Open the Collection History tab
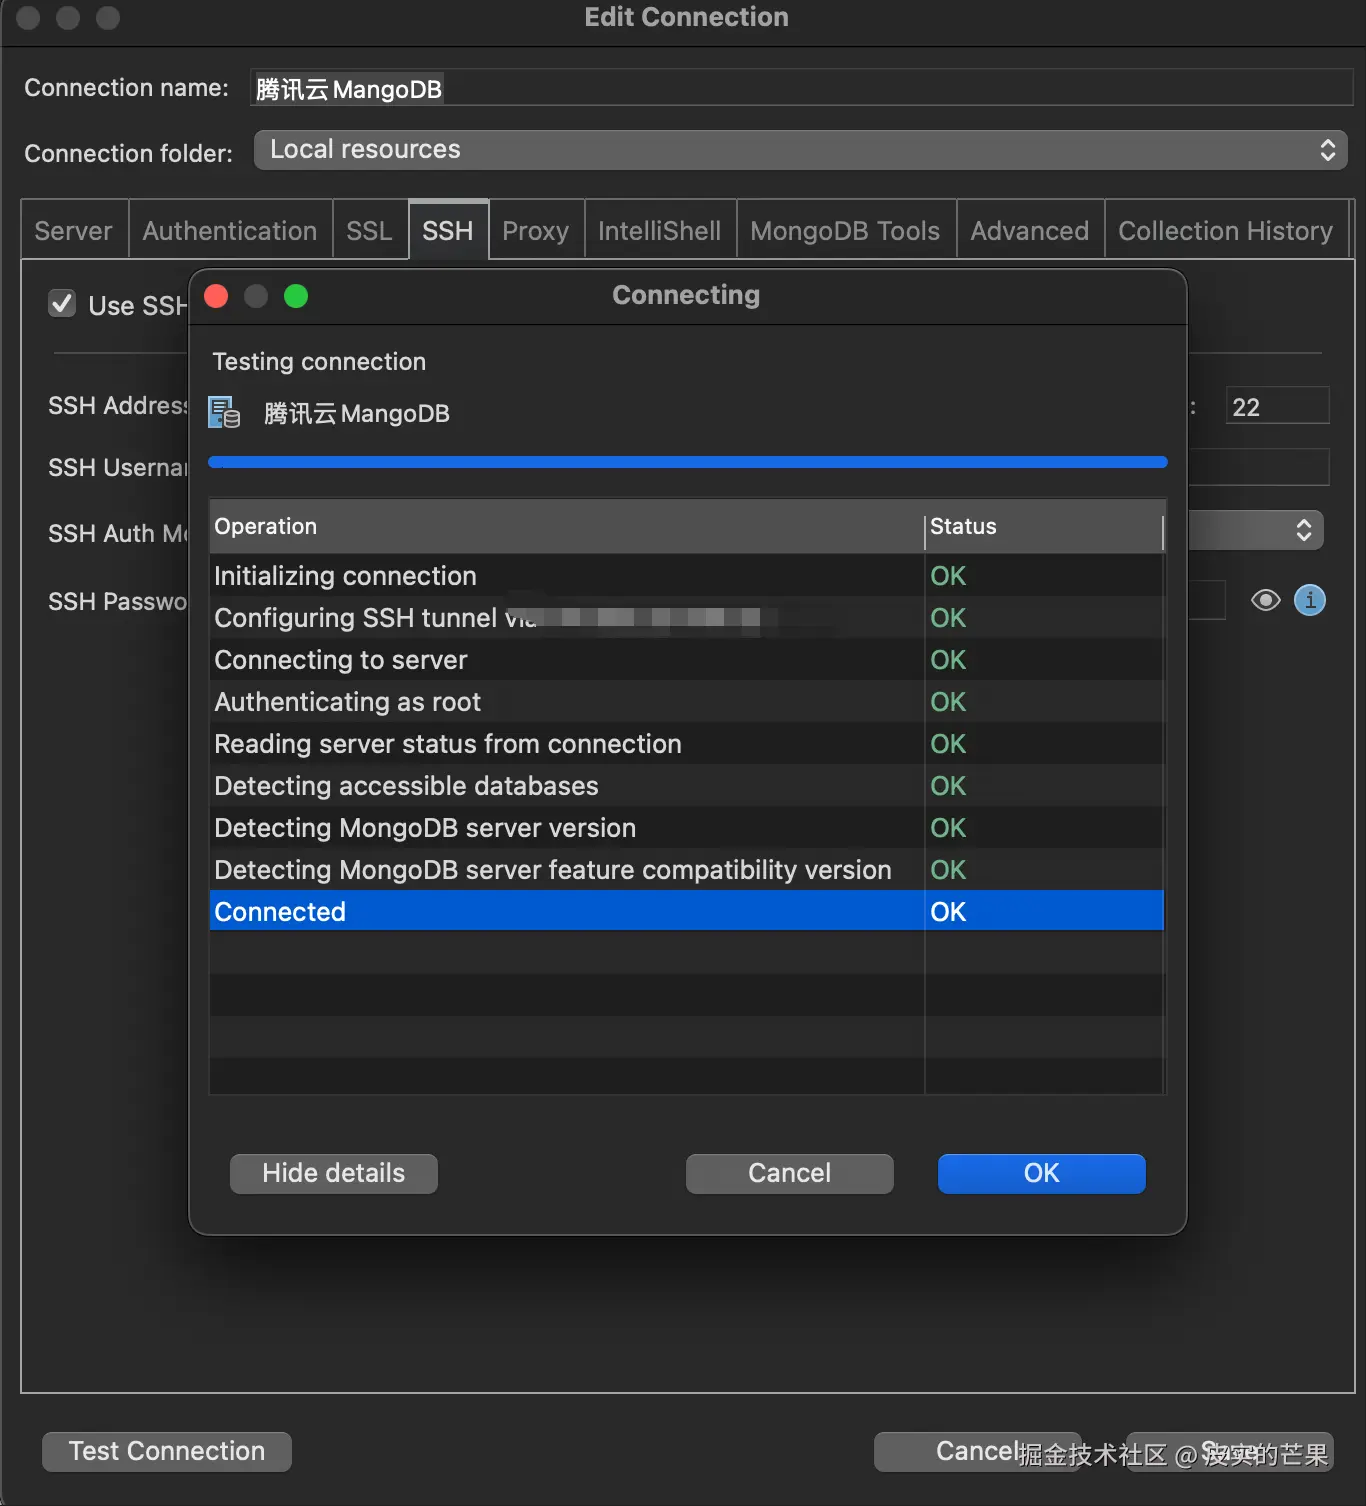Viewport: 1366px width, 1506px height. coord(1226,231)
